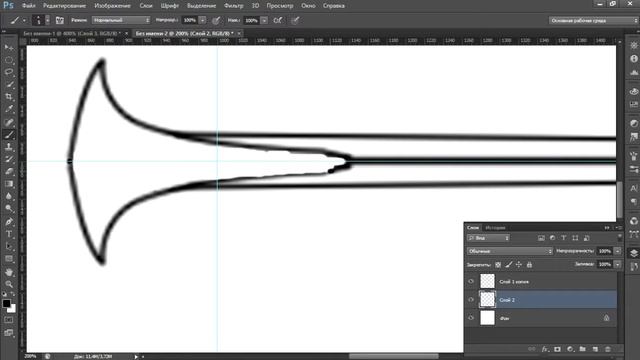This screenshot has height=360, width=640.
Task: Open the Фильтр menu
Action: [x=233, y=6]
